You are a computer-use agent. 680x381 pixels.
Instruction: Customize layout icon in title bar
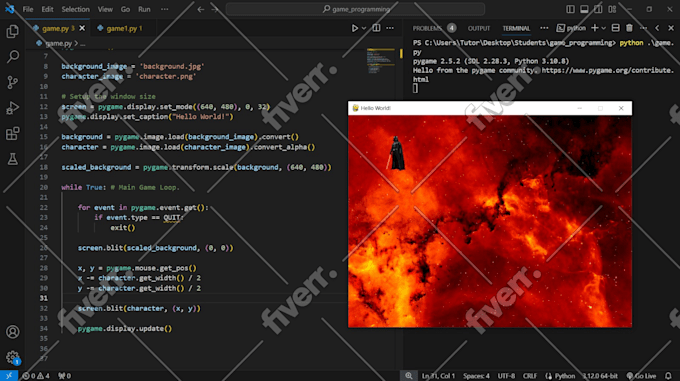(612, 9)
